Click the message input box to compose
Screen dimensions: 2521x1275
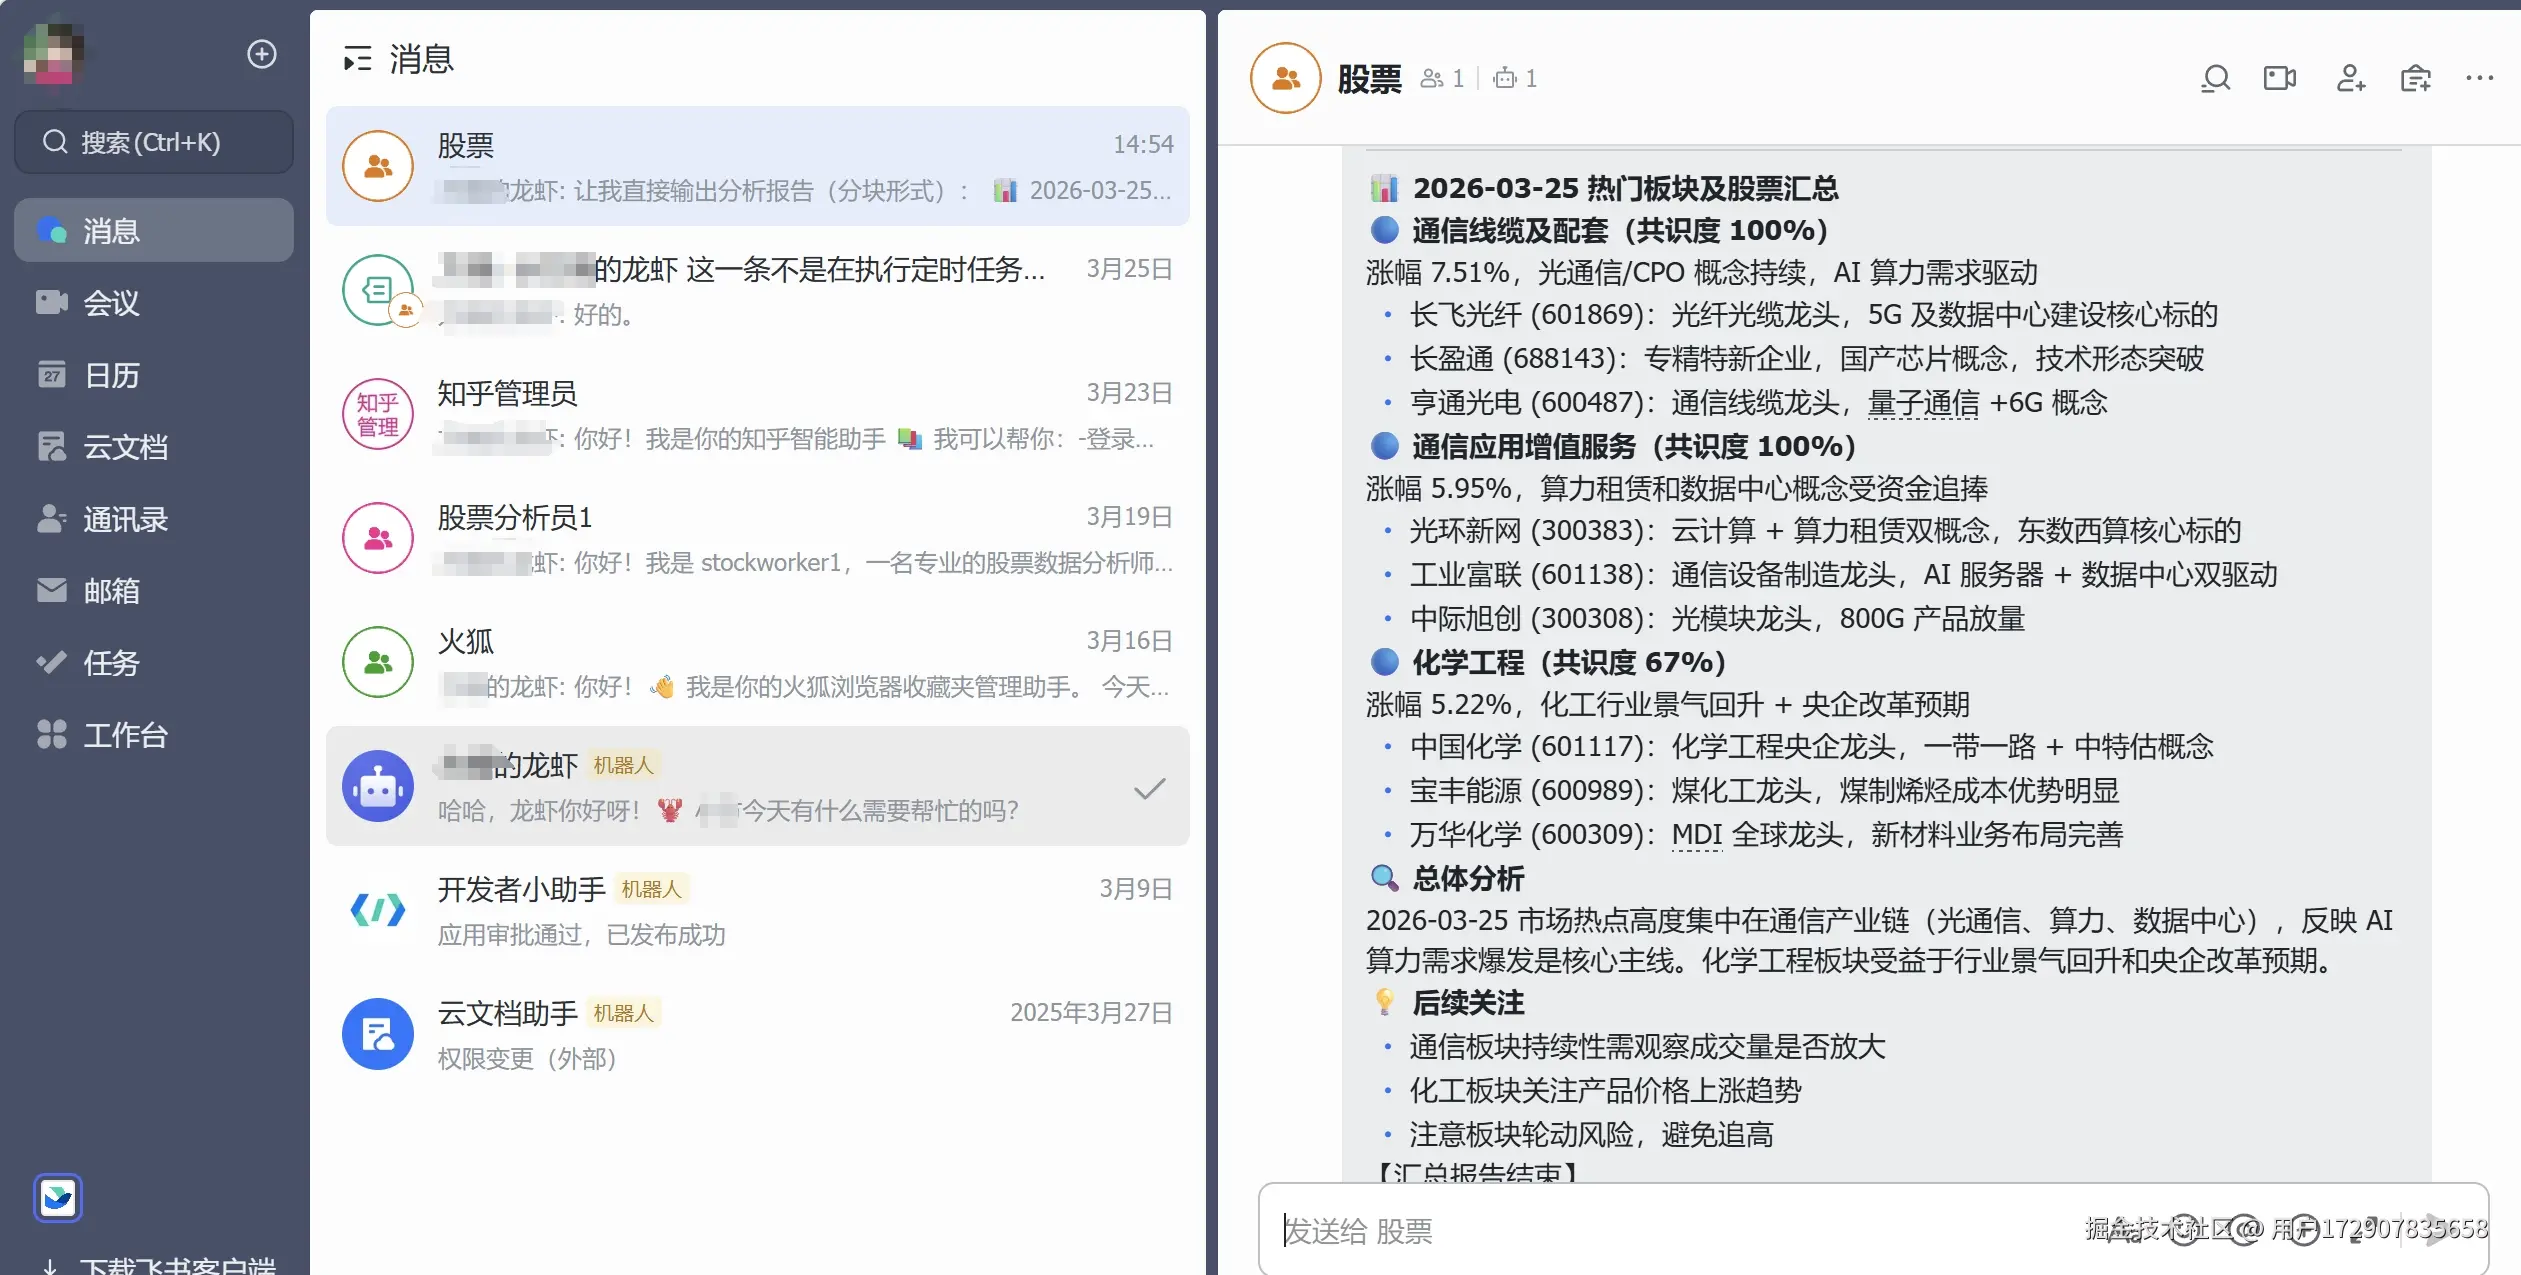pos(1700,1229)
